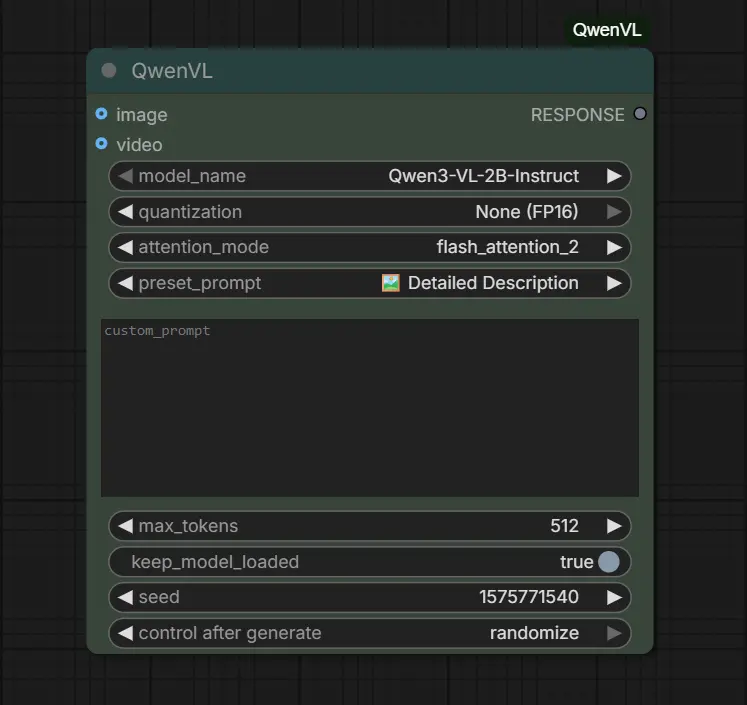This screenshot has width=747, height=705.
Task: Switch to next attention_mode with right arrow
Action: (x=614, y=247)
